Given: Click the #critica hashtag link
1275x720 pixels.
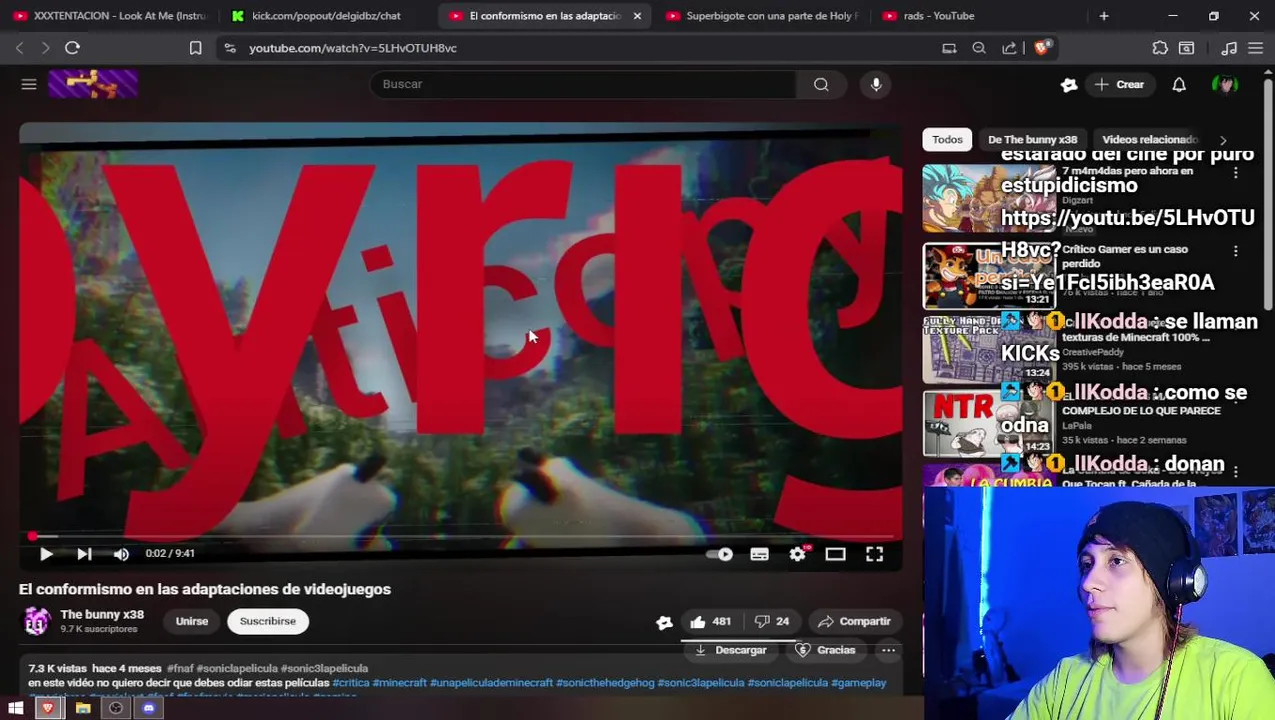Looking at the screenshot, I should tap(350, 683).
